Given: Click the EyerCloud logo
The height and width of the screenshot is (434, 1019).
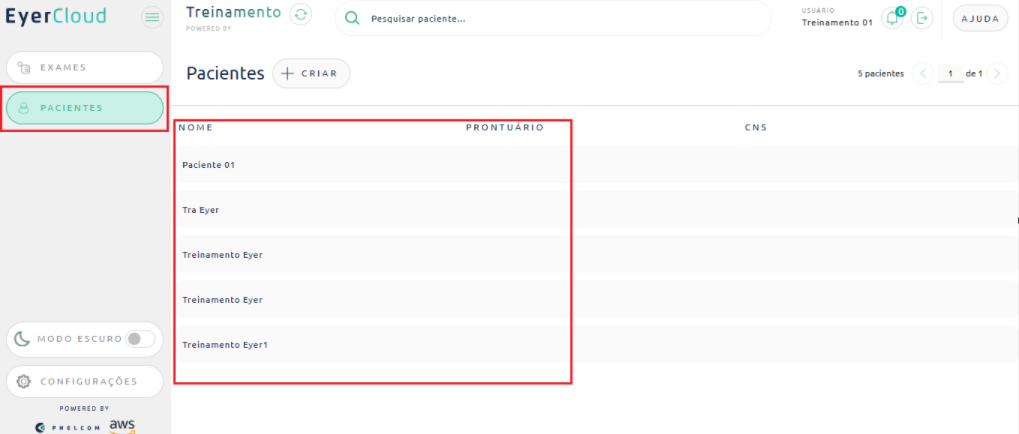Looking at the screenshot, I should 56,17.
